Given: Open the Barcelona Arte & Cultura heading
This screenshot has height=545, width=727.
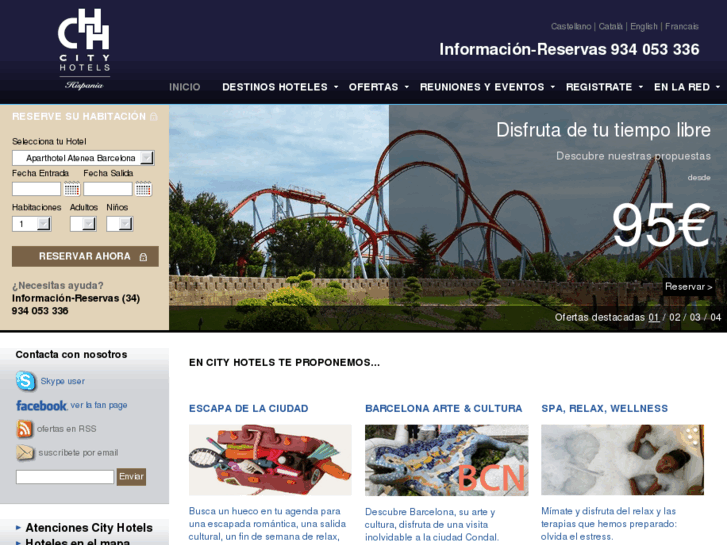Looking at the screenshot, I should coord(444,409).
